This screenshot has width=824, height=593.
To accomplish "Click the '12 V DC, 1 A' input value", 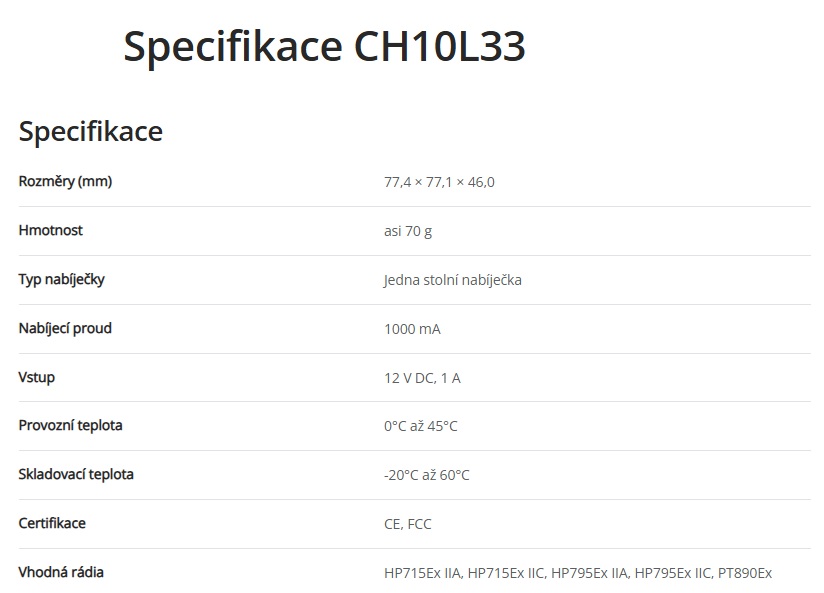I will (422, 378).
